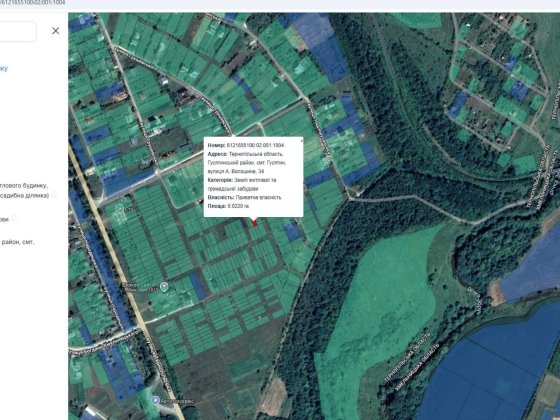Dismiss the parcel info popup
Image resolution: width=560 pixels, height=420 pixels.
click(x=301, y=140)
